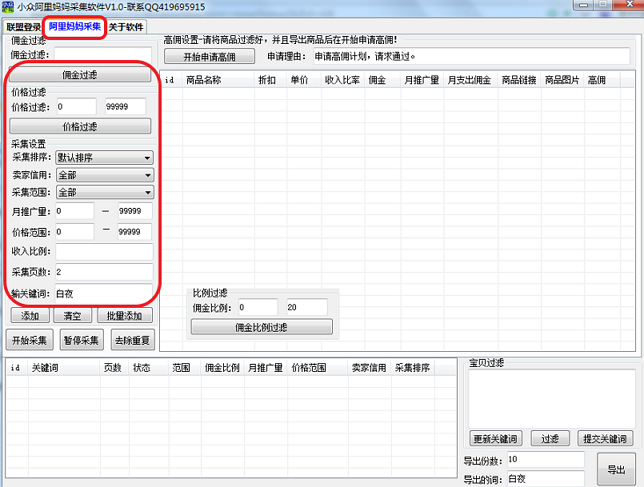
Task: Start collection with 开始采集 button
Action: coord(30,340)
